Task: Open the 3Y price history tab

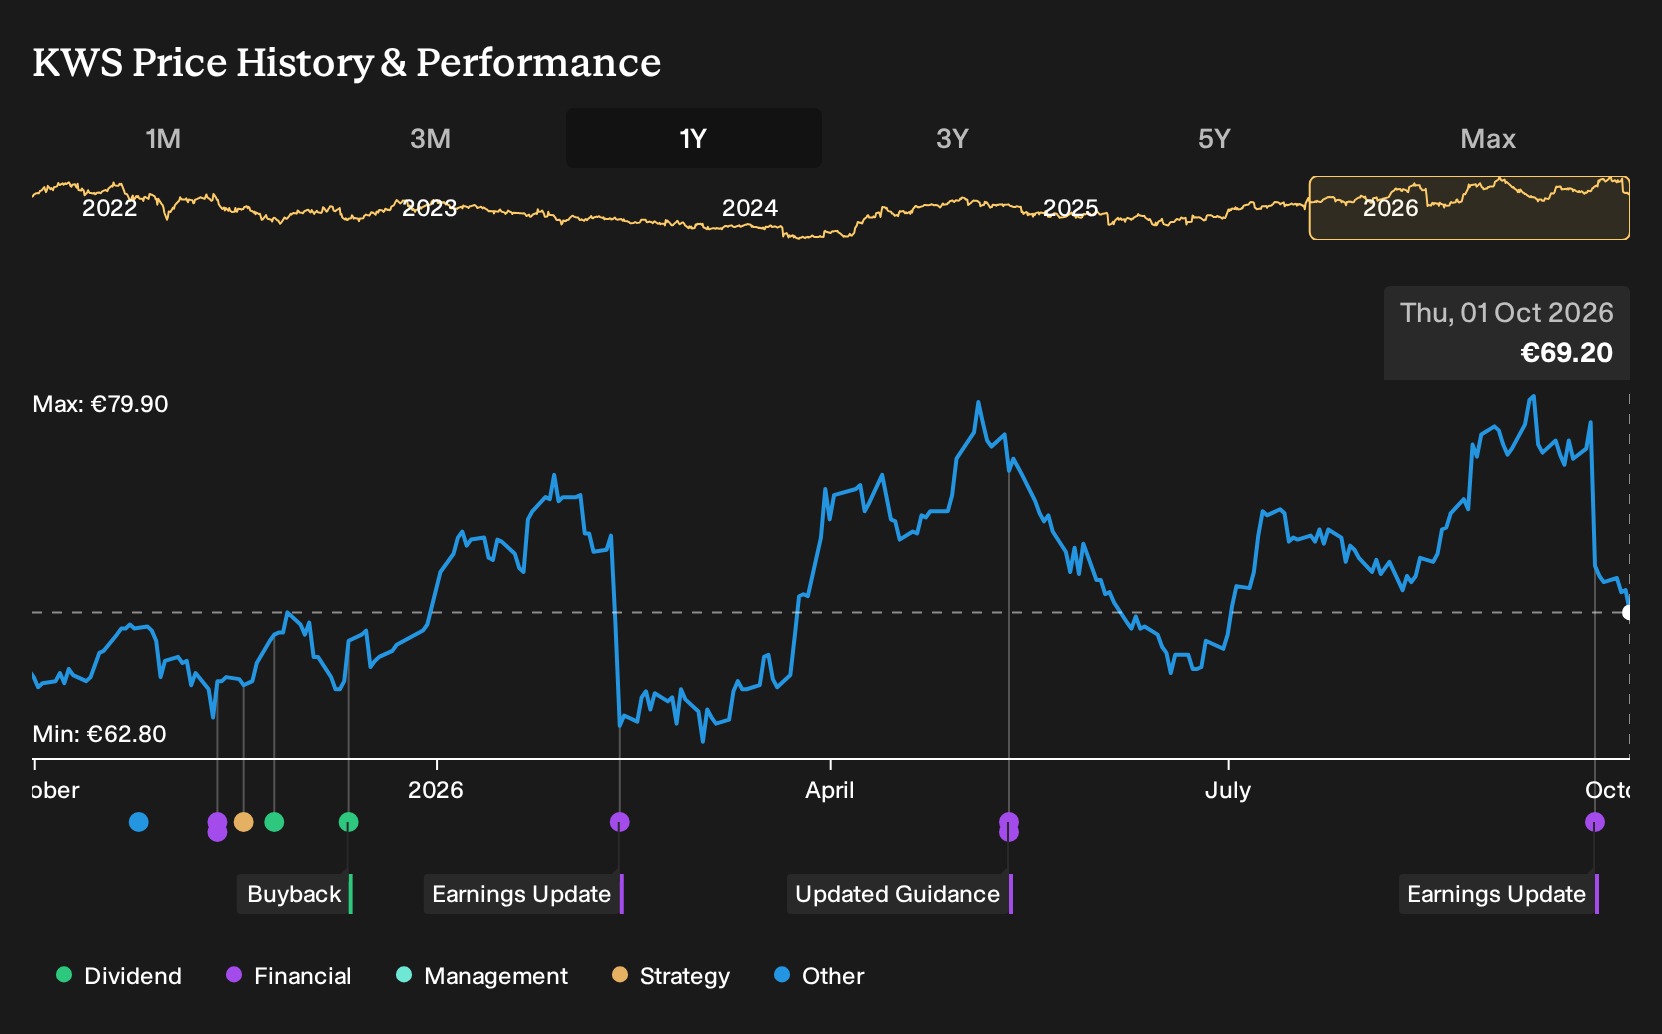Action: point(952,138)
